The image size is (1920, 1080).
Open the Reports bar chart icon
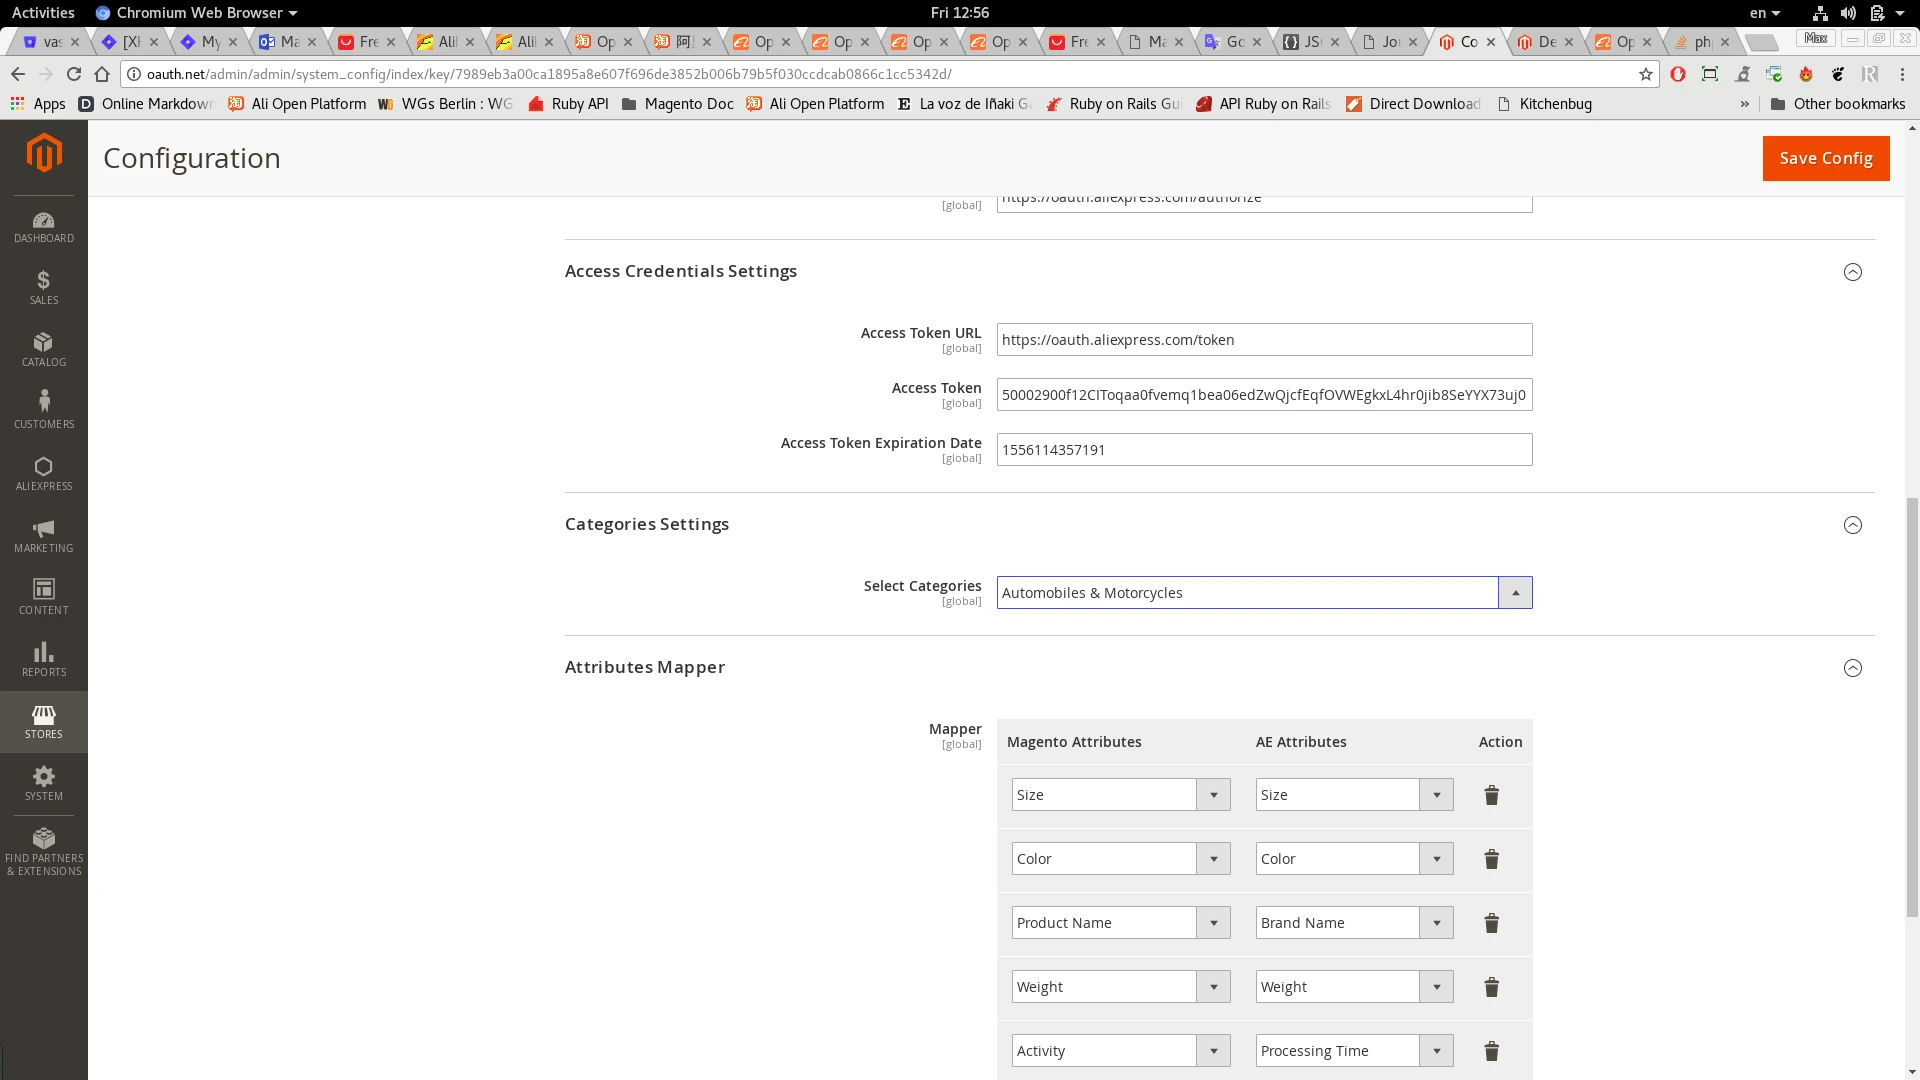click(x=43, y=660)
